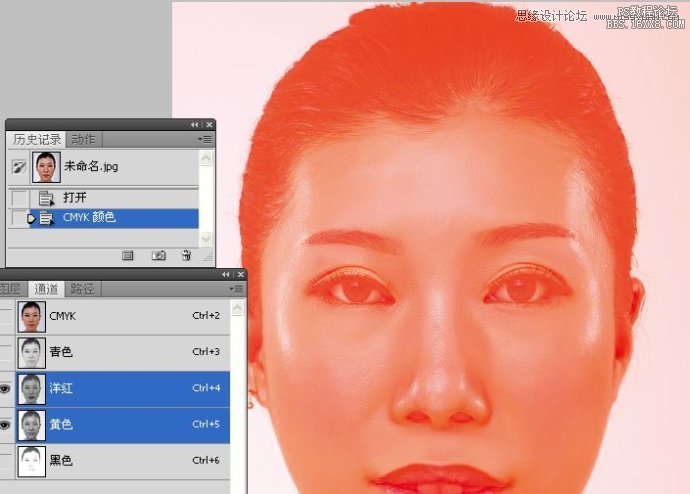Click the CMYK 颜色 history state icon
690x494 pixels.
(45, 217)
